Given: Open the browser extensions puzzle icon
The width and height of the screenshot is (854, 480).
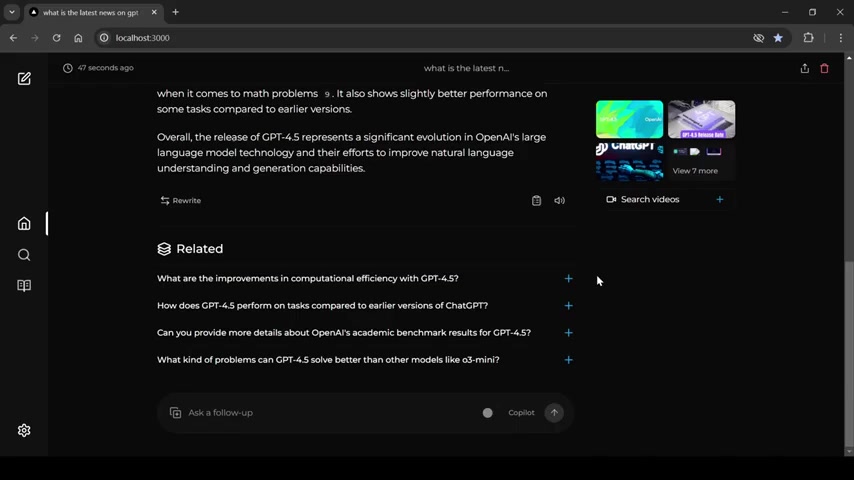Looking at the screenshot, I should click(808, 38).
